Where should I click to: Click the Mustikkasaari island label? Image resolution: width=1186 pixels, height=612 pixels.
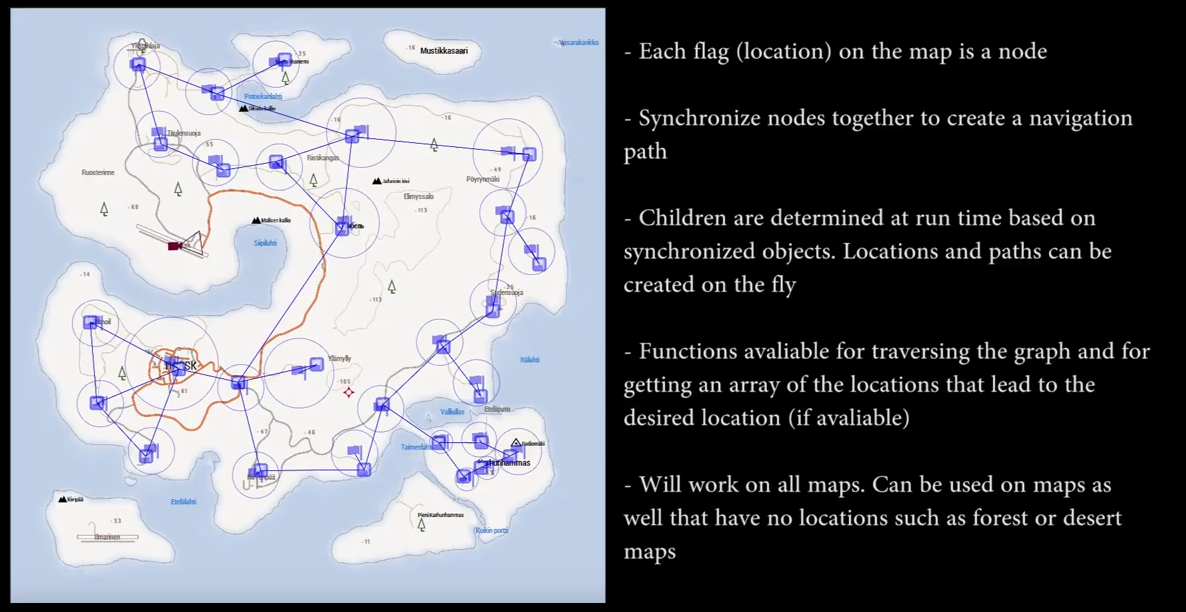click(x=445, y=51)
